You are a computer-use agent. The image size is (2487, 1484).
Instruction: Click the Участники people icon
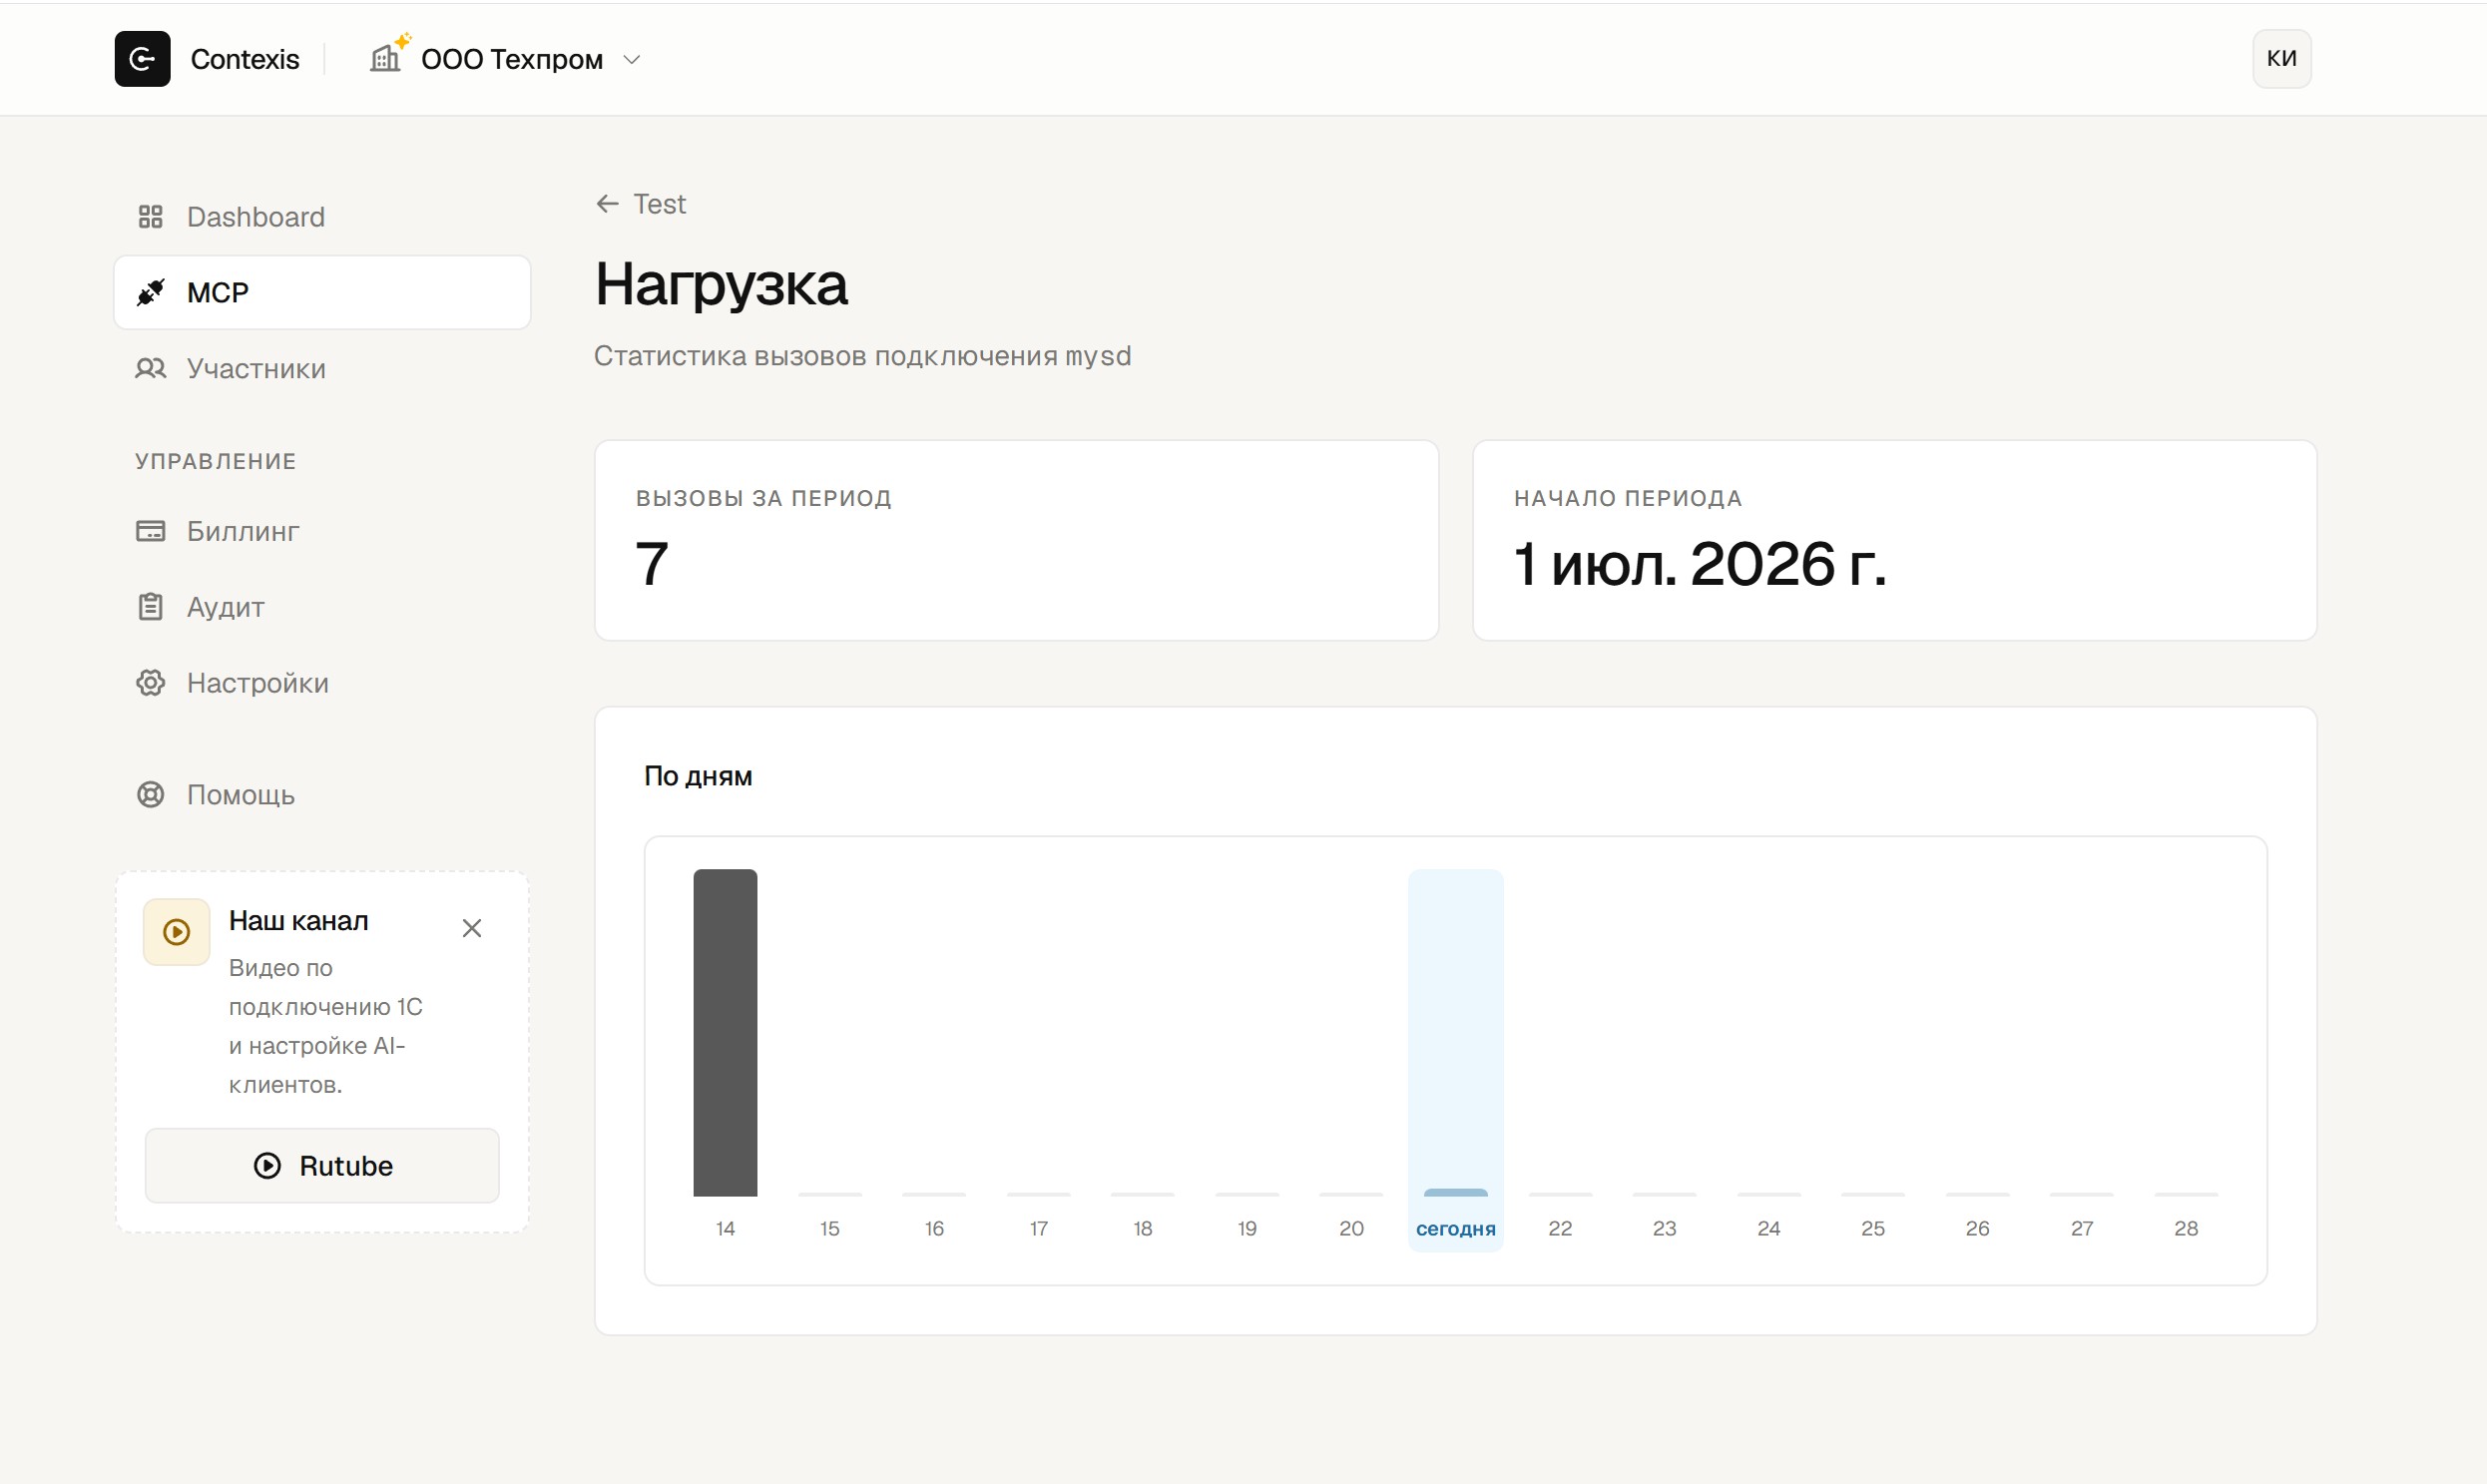point(150,369)
